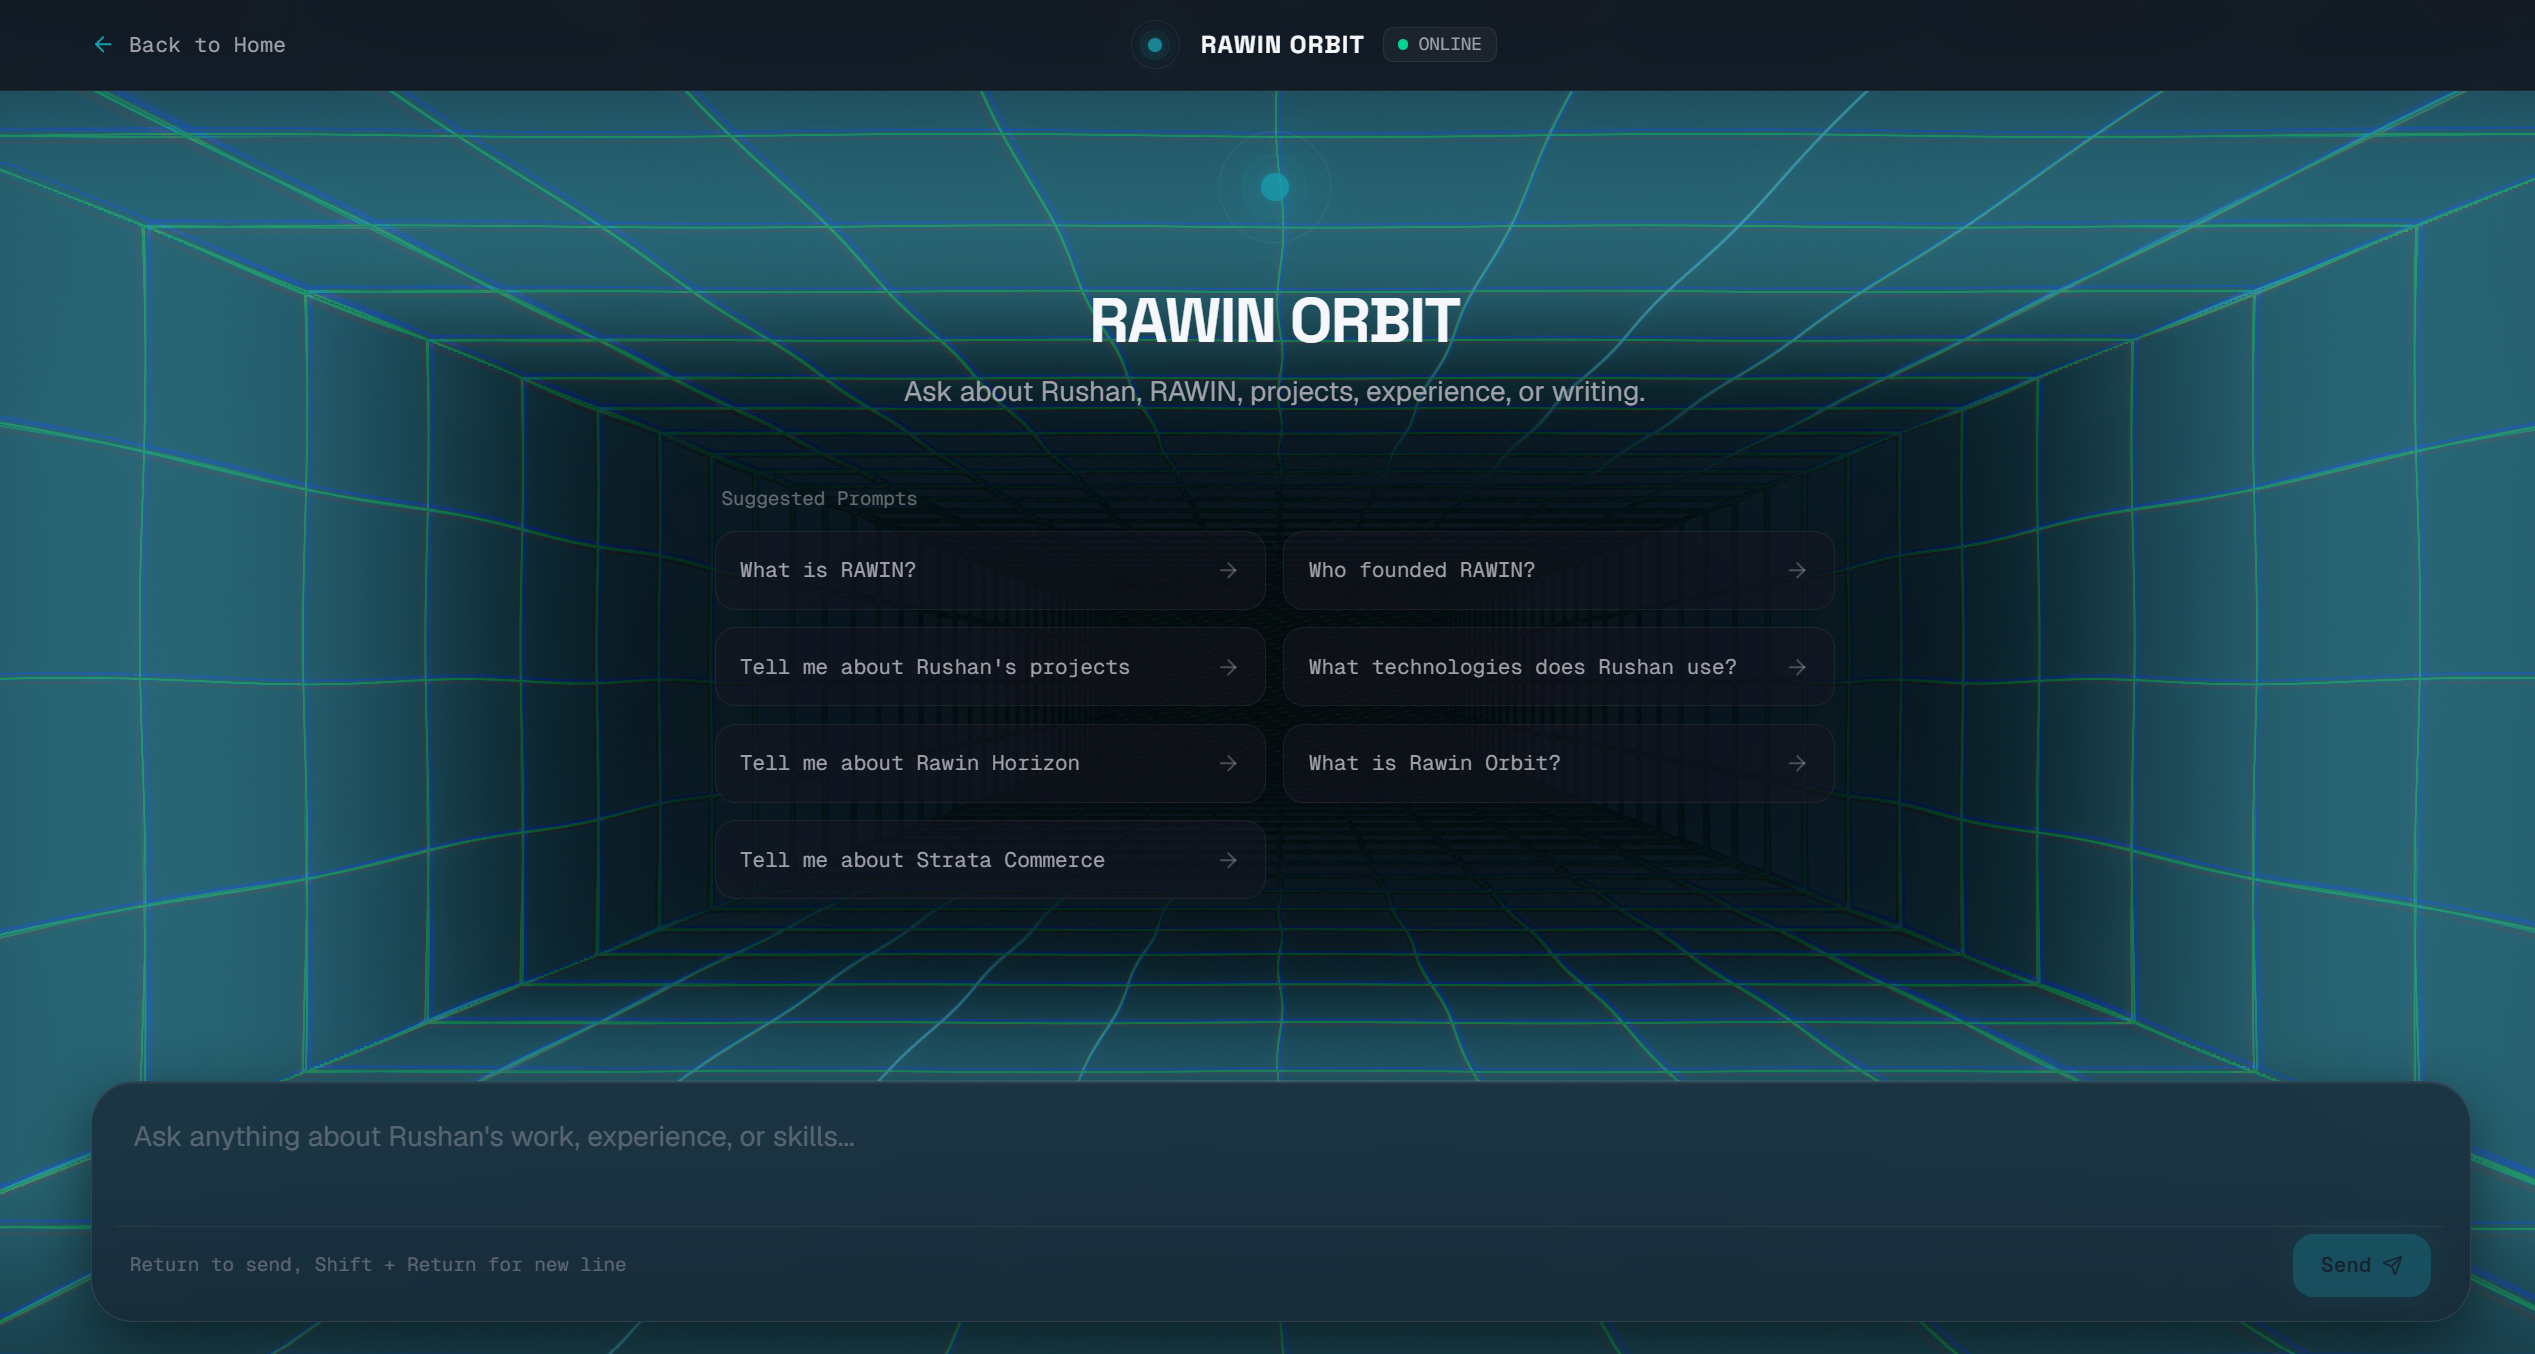
Task: Pick 'Tell me about Rawin Horizon' prompt
Action: 990,763
